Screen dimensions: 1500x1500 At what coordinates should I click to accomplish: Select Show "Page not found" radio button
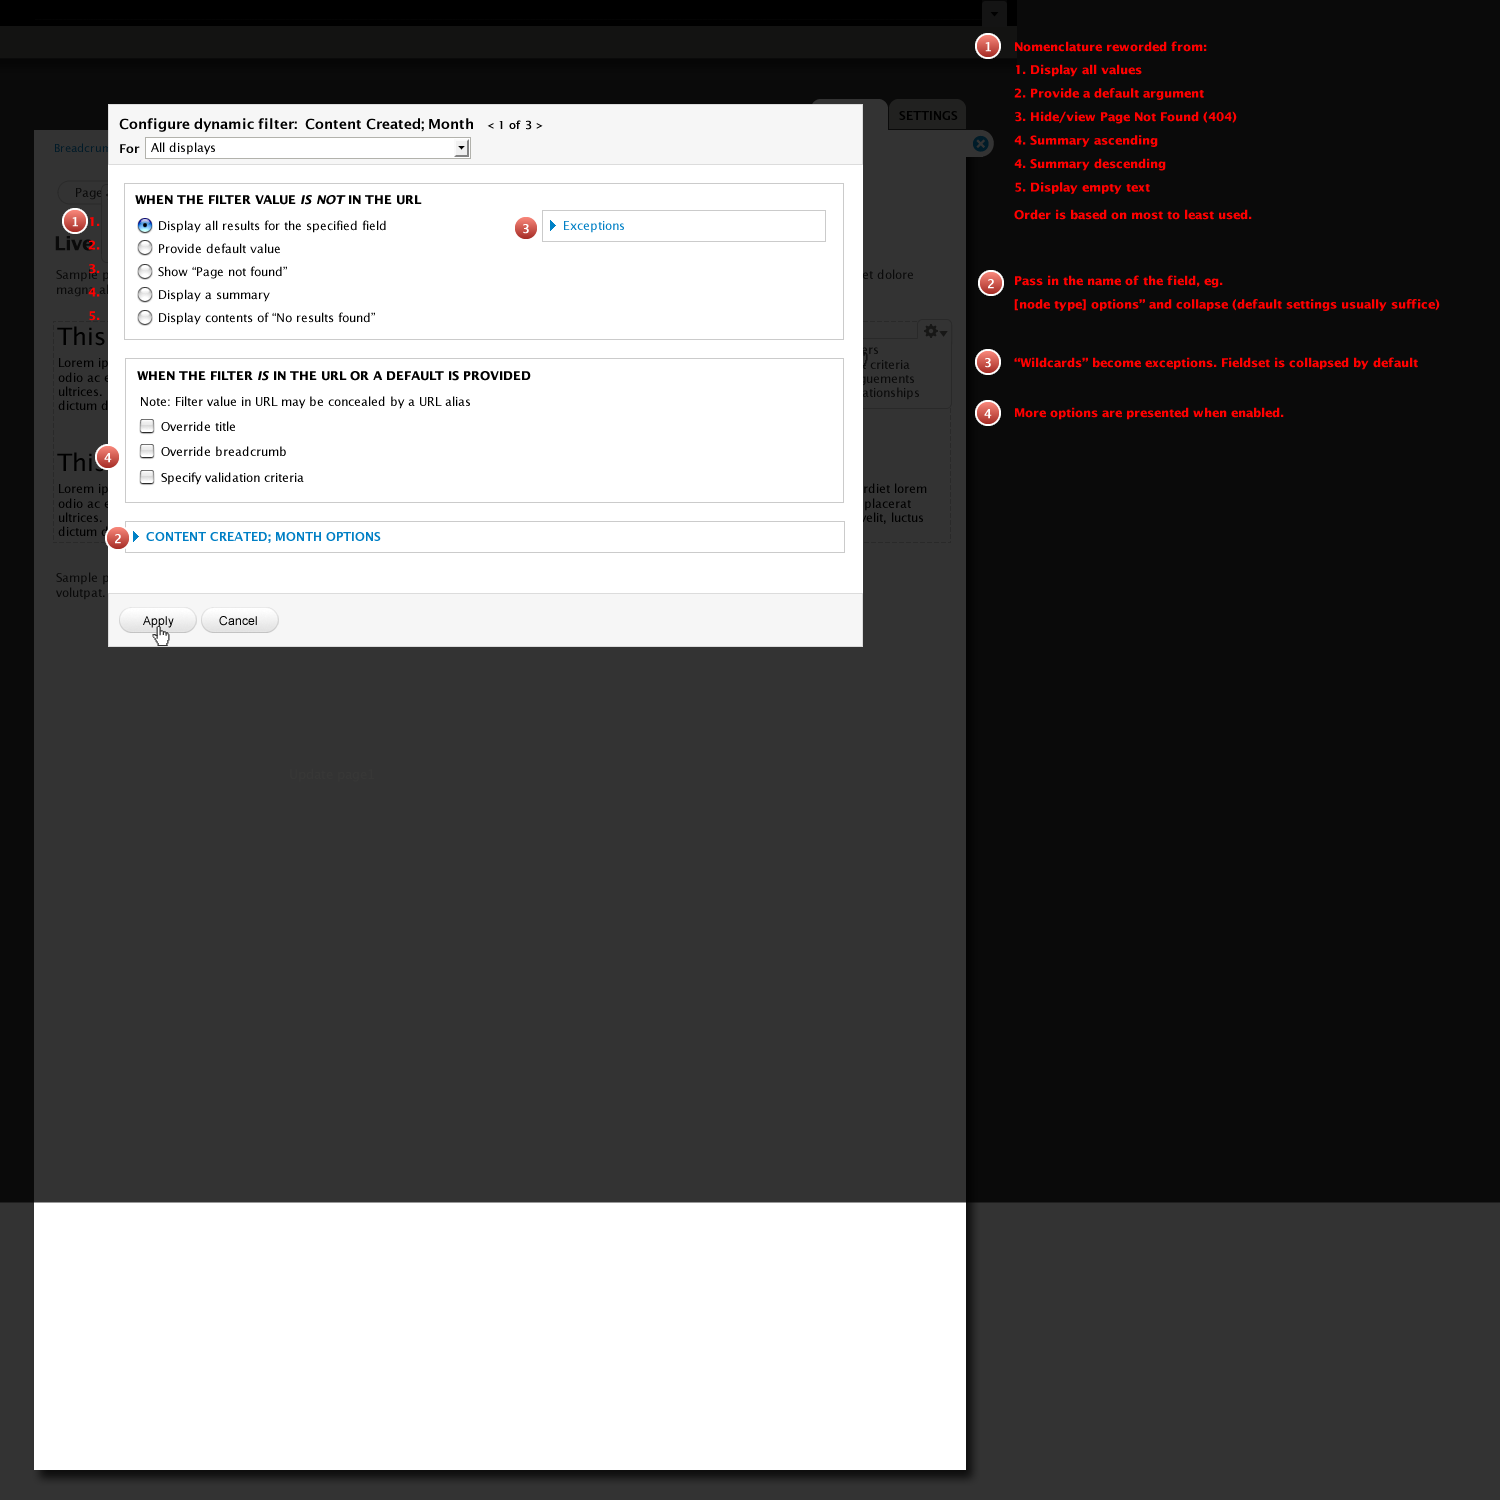[x=145, y=271]
